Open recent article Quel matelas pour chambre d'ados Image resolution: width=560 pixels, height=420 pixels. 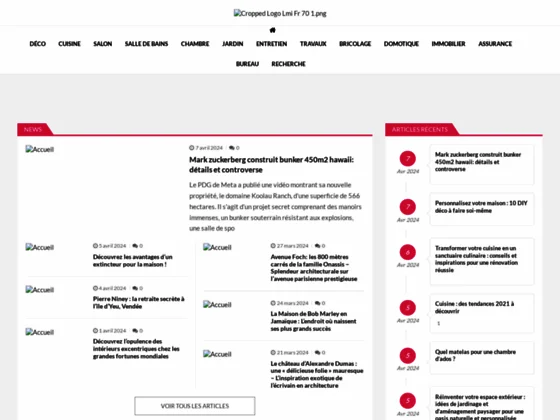pos(475,355)
